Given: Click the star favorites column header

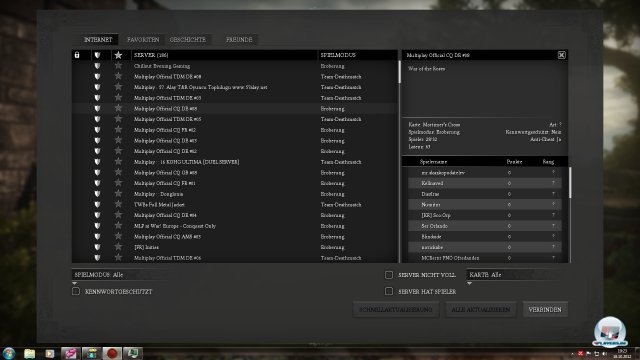Looking at the screenshot, I should click(x=118, y=55).
